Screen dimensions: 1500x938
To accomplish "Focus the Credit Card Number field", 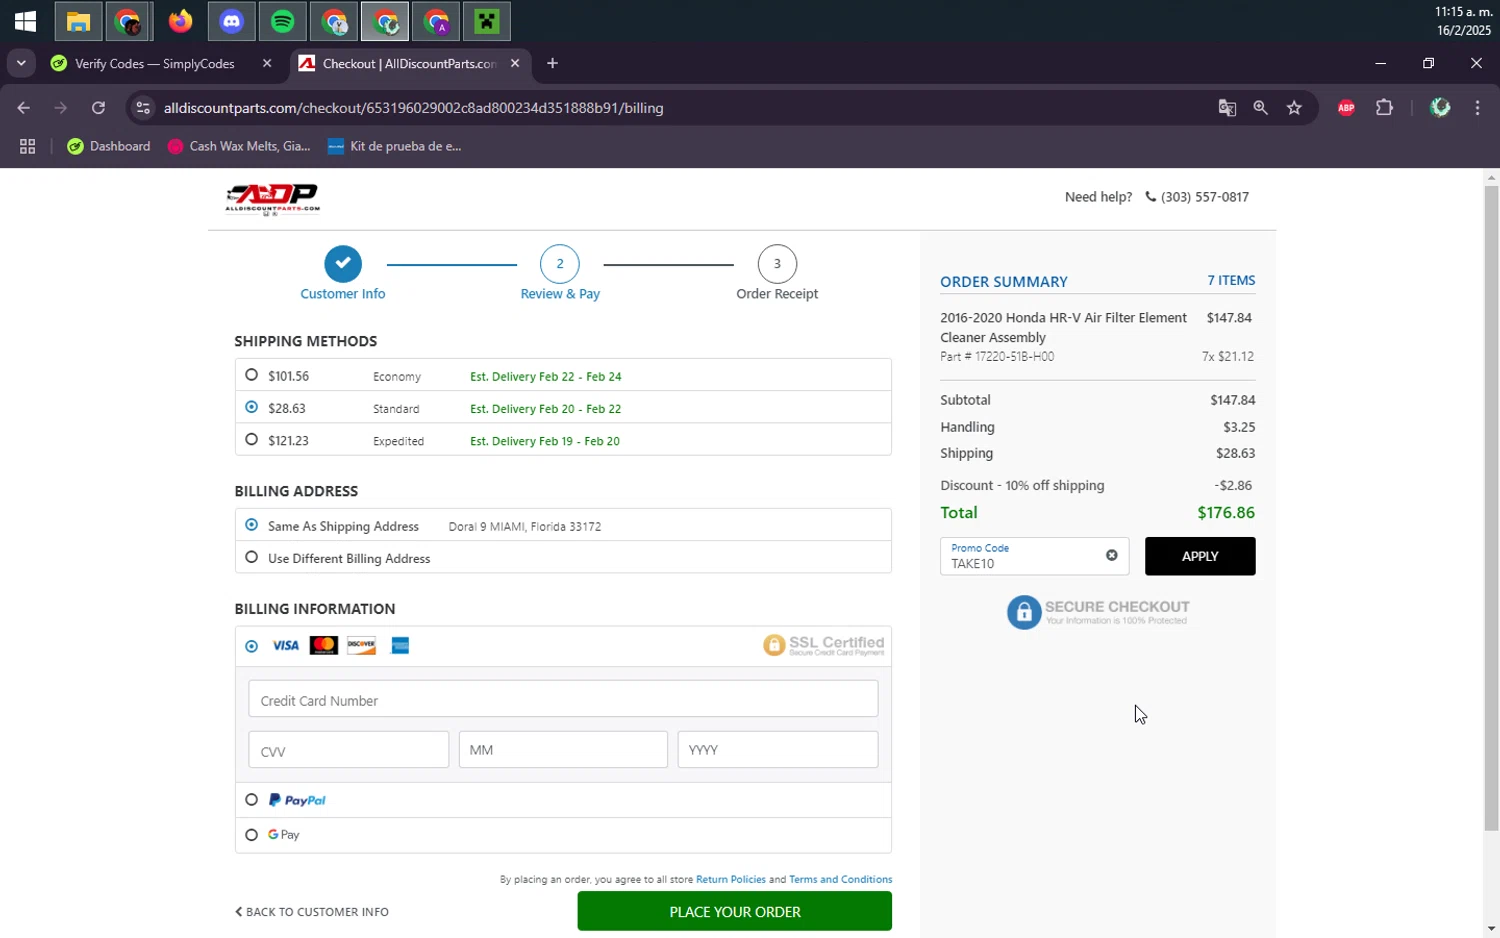I will pyautogui.click(x=563, y=699).
